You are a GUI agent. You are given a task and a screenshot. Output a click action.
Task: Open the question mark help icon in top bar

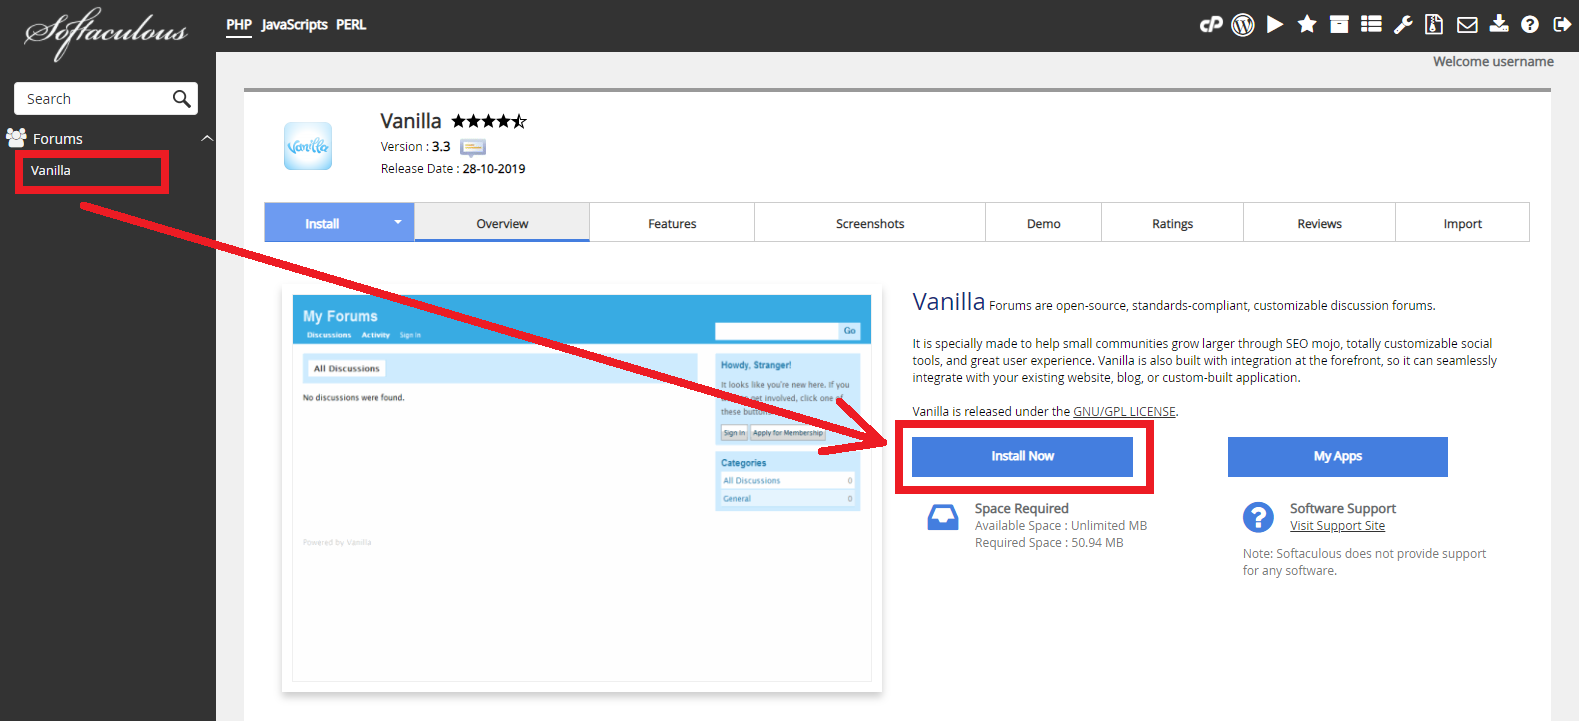coord(1530,25)
